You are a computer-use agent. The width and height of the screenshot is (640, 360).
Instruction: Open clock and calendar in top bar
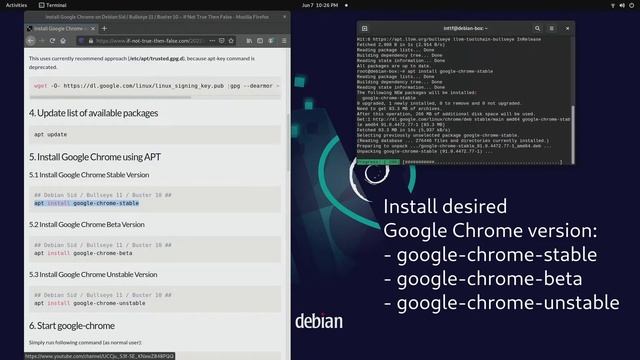coord(320,5)
